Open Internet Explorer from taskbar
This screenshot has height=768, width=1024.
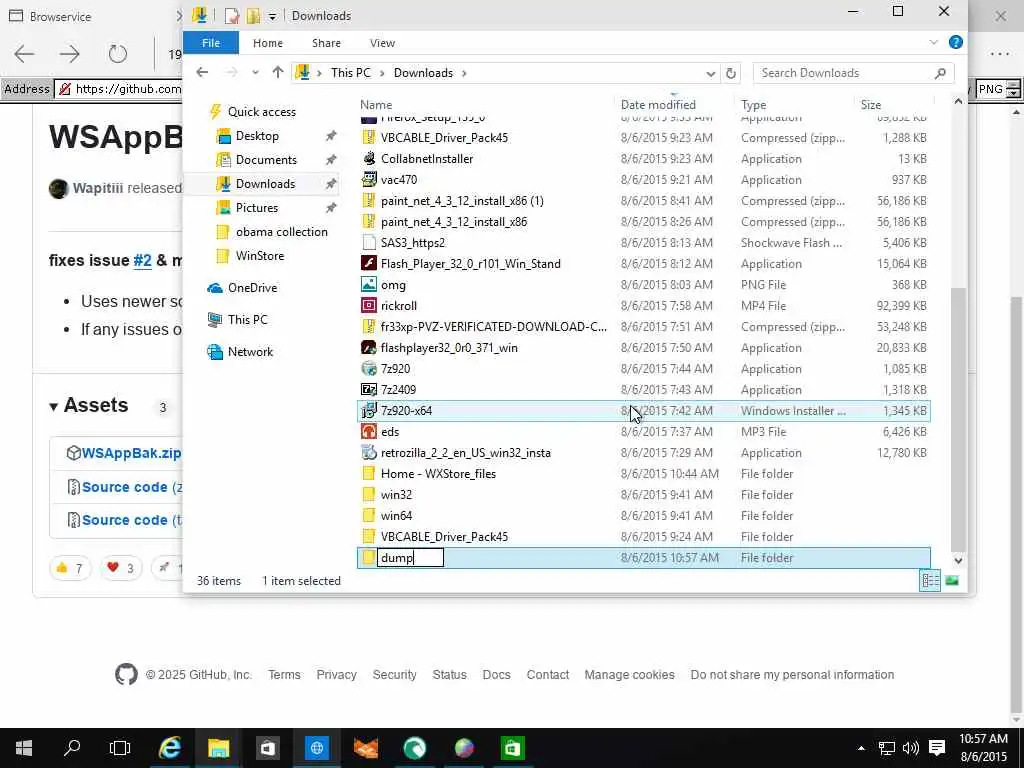(170, 748)
